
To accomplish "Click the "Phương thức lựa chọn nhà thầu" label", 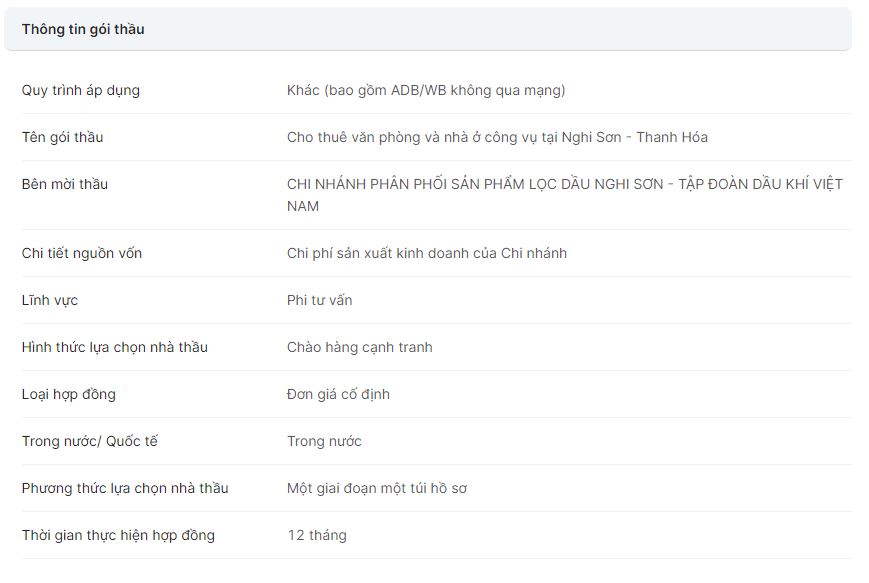I will pos(125,488).
